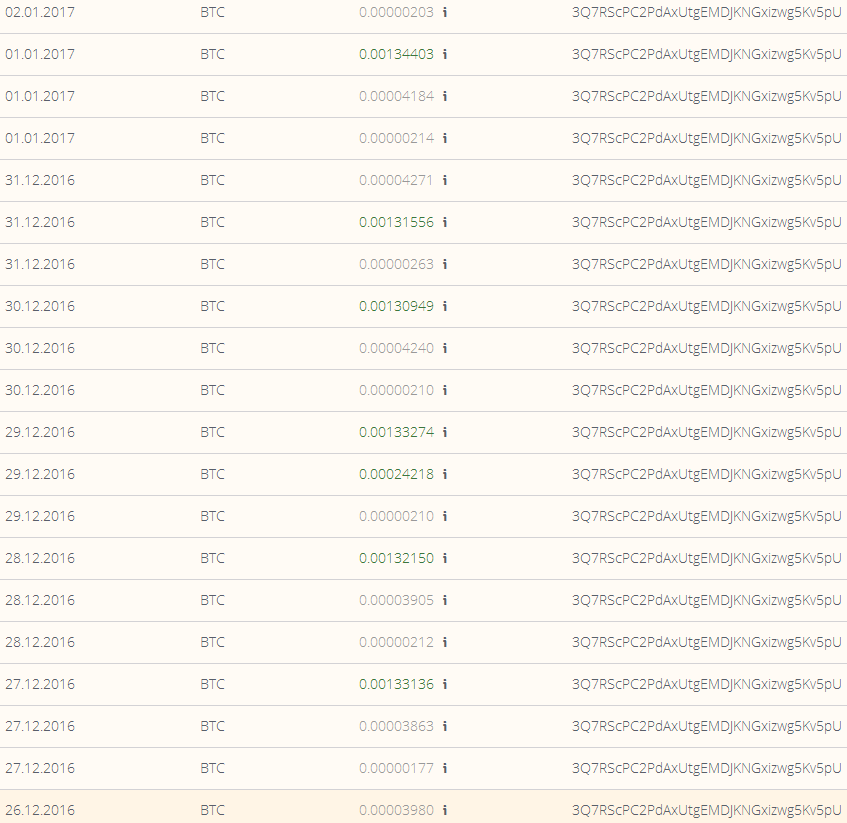Show info icon next to 0.00003905
Screen dimensions: 847x823
coord(445,600)
